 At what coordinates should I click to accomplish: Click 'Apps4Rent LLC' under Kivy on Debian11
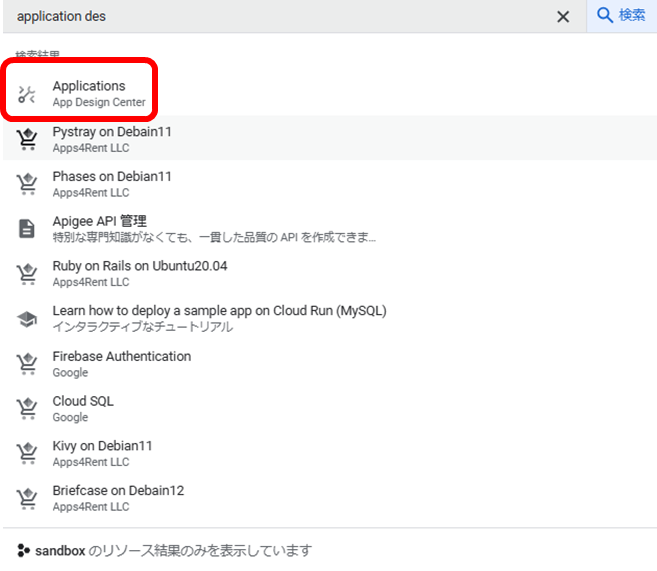coord(91,462)
